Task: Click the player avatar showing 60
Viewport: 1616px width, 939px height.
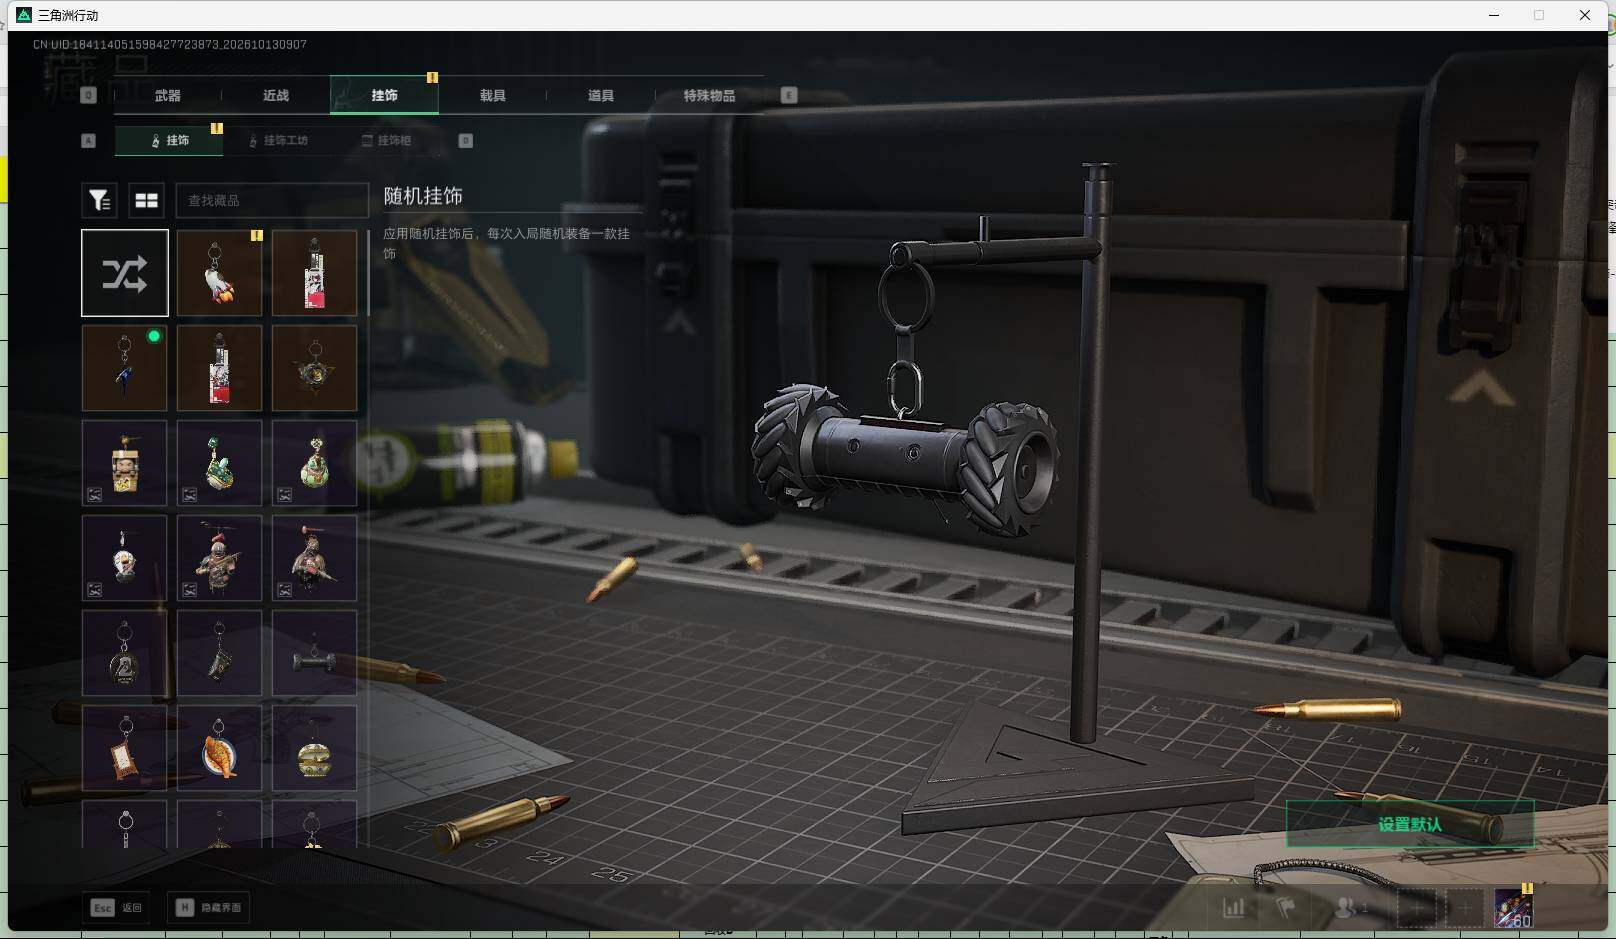Action: [1513, 908]
